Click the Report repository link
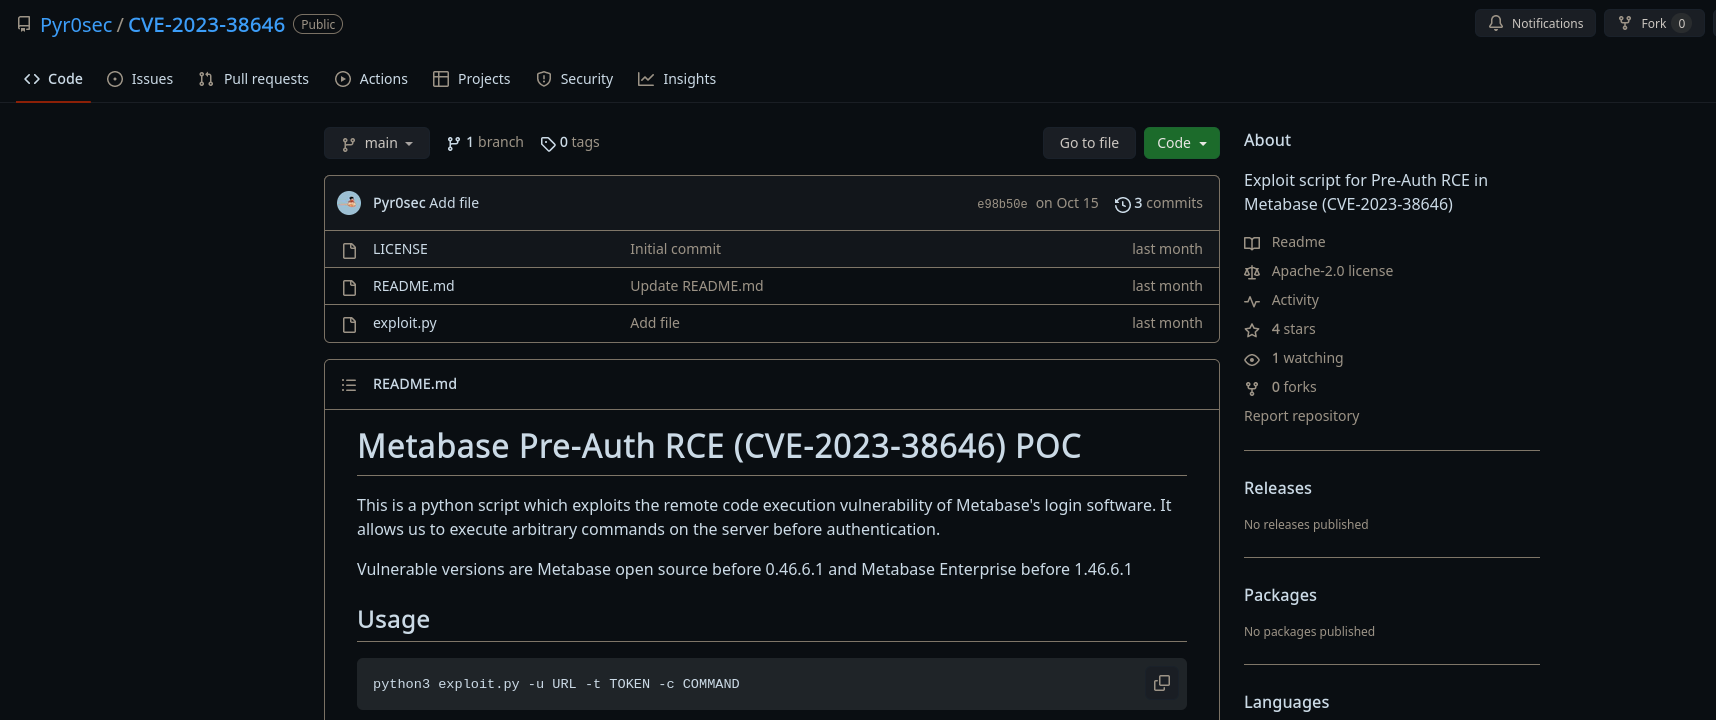 (1301, 416)
